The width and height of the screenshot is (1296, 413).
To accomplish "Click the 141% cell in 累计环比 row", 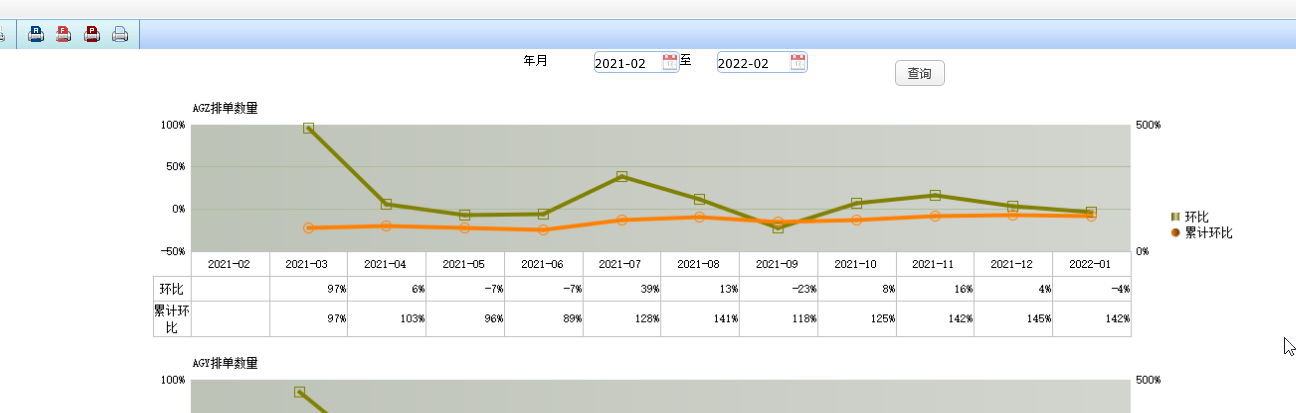I will [x=700, y=319].
